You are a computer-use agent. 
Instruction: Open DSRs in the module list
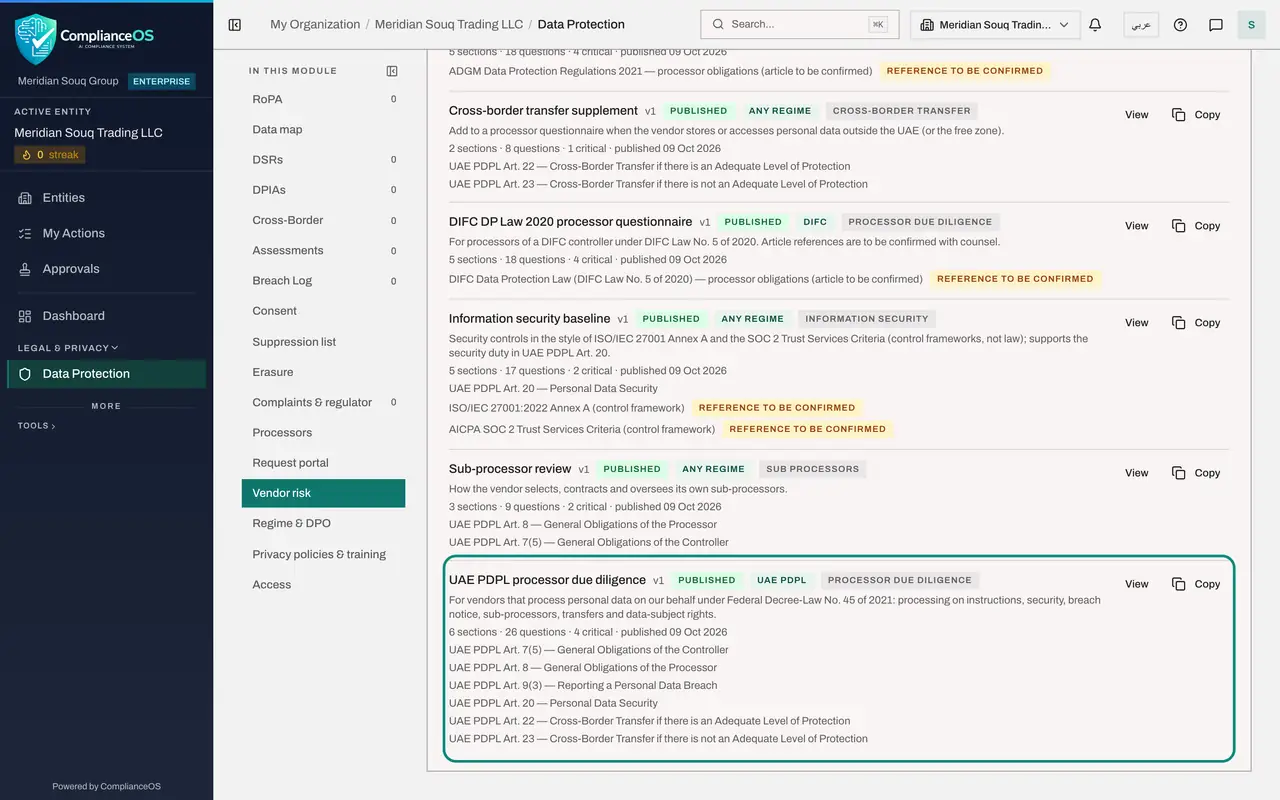coord(323,160)
